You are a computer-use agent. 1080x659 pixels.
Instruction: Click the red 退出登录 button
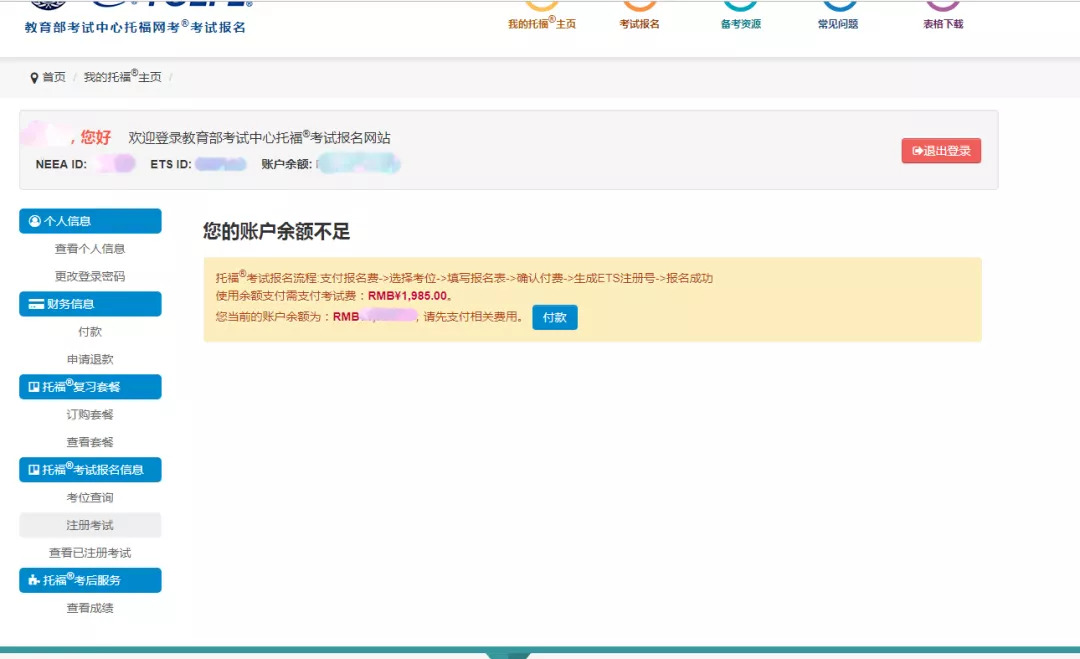coord(940,150)
